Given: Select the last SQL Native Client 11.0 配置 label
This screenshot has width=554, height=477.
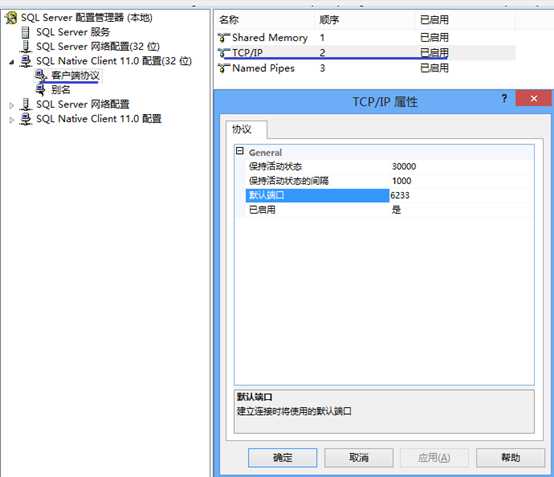Looking at the screenshot, I should [x=99, y=119].
